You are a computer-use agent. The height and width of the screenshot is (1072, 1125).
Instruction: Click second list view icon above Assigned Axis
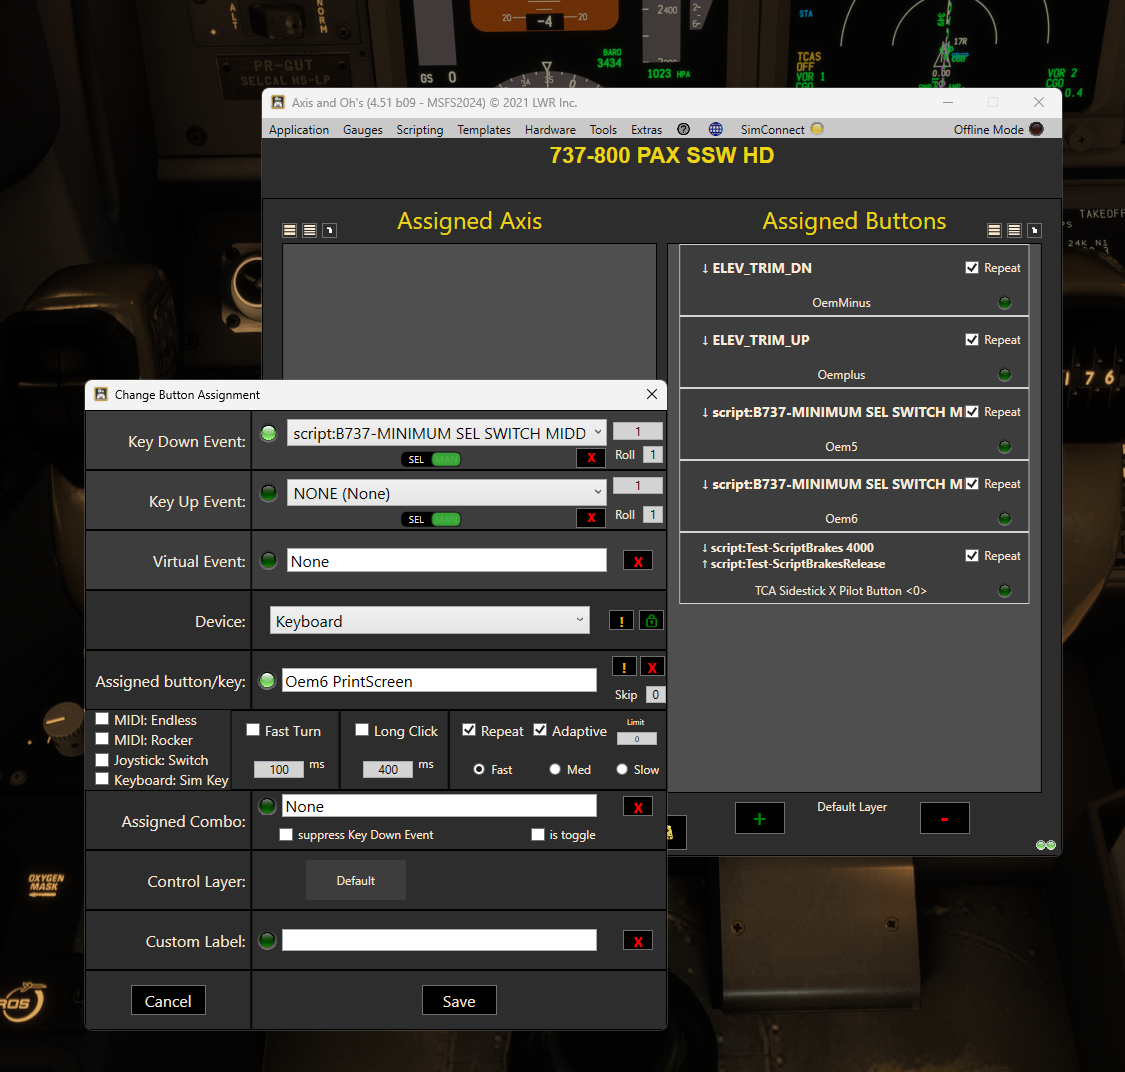[309, 230]
